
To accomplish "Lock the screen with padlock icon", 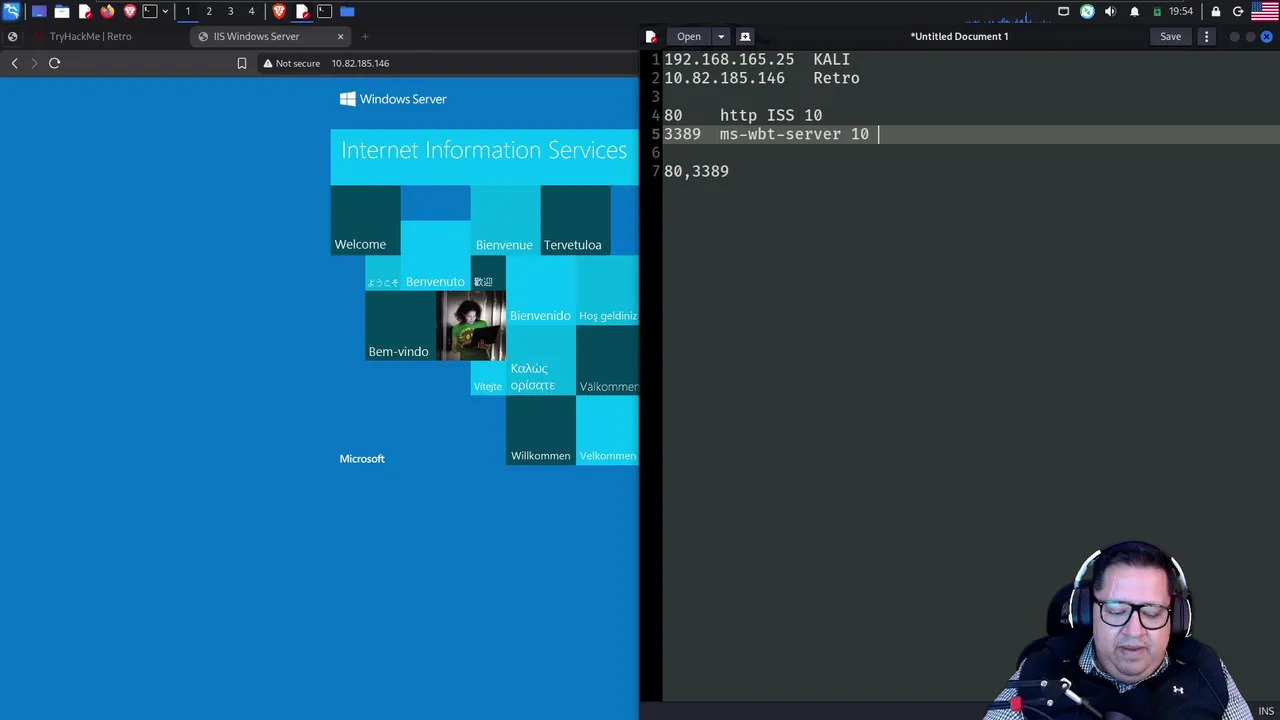I will tap(1216, 11).
